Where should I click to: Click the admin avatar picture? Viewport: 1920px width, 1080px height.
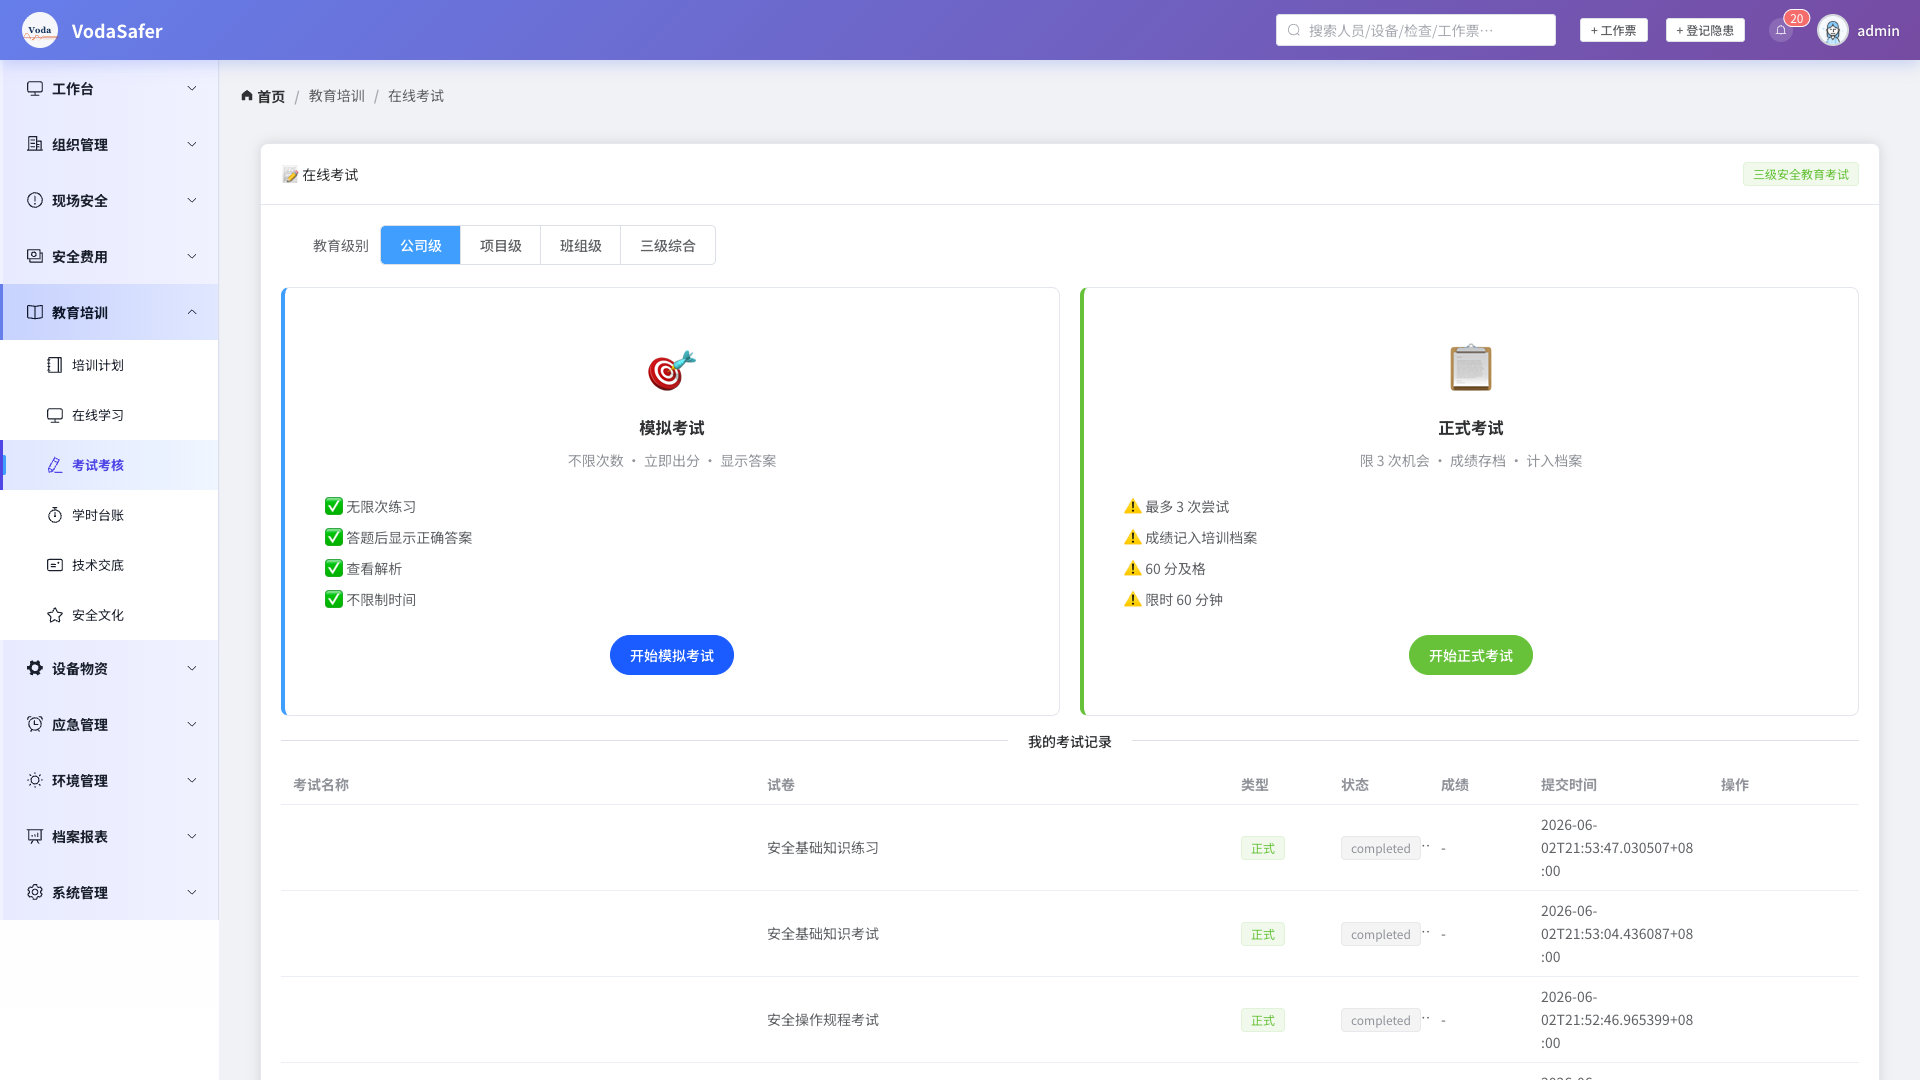[1833, 30]
